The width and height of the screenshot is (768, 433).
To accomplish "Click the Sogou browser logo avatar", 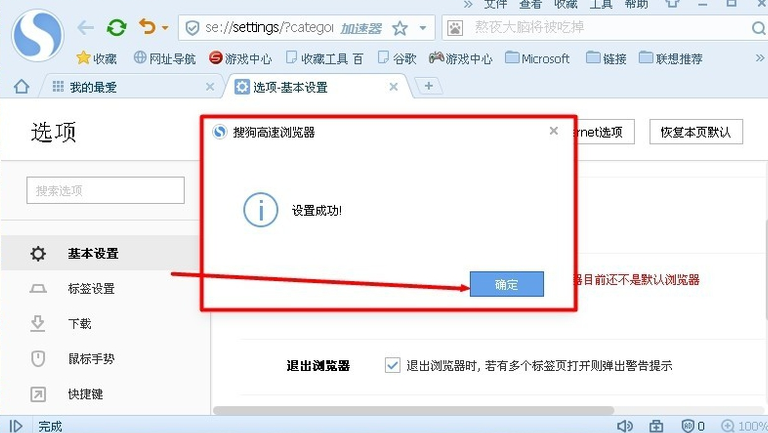I will [x=37, y=35].
